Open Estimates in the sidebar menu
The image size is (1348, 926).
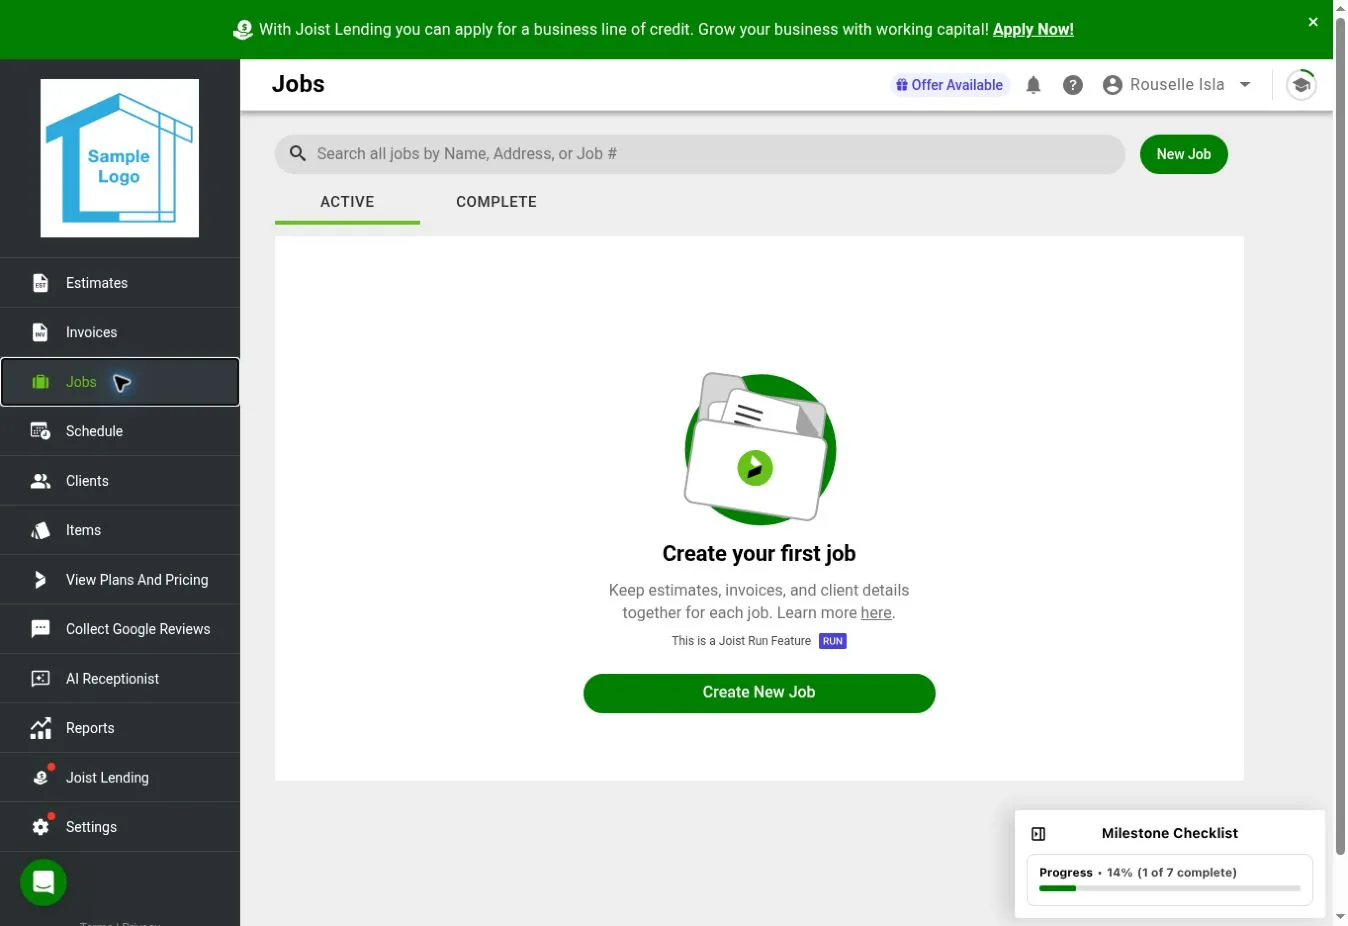tap(120, 283)
